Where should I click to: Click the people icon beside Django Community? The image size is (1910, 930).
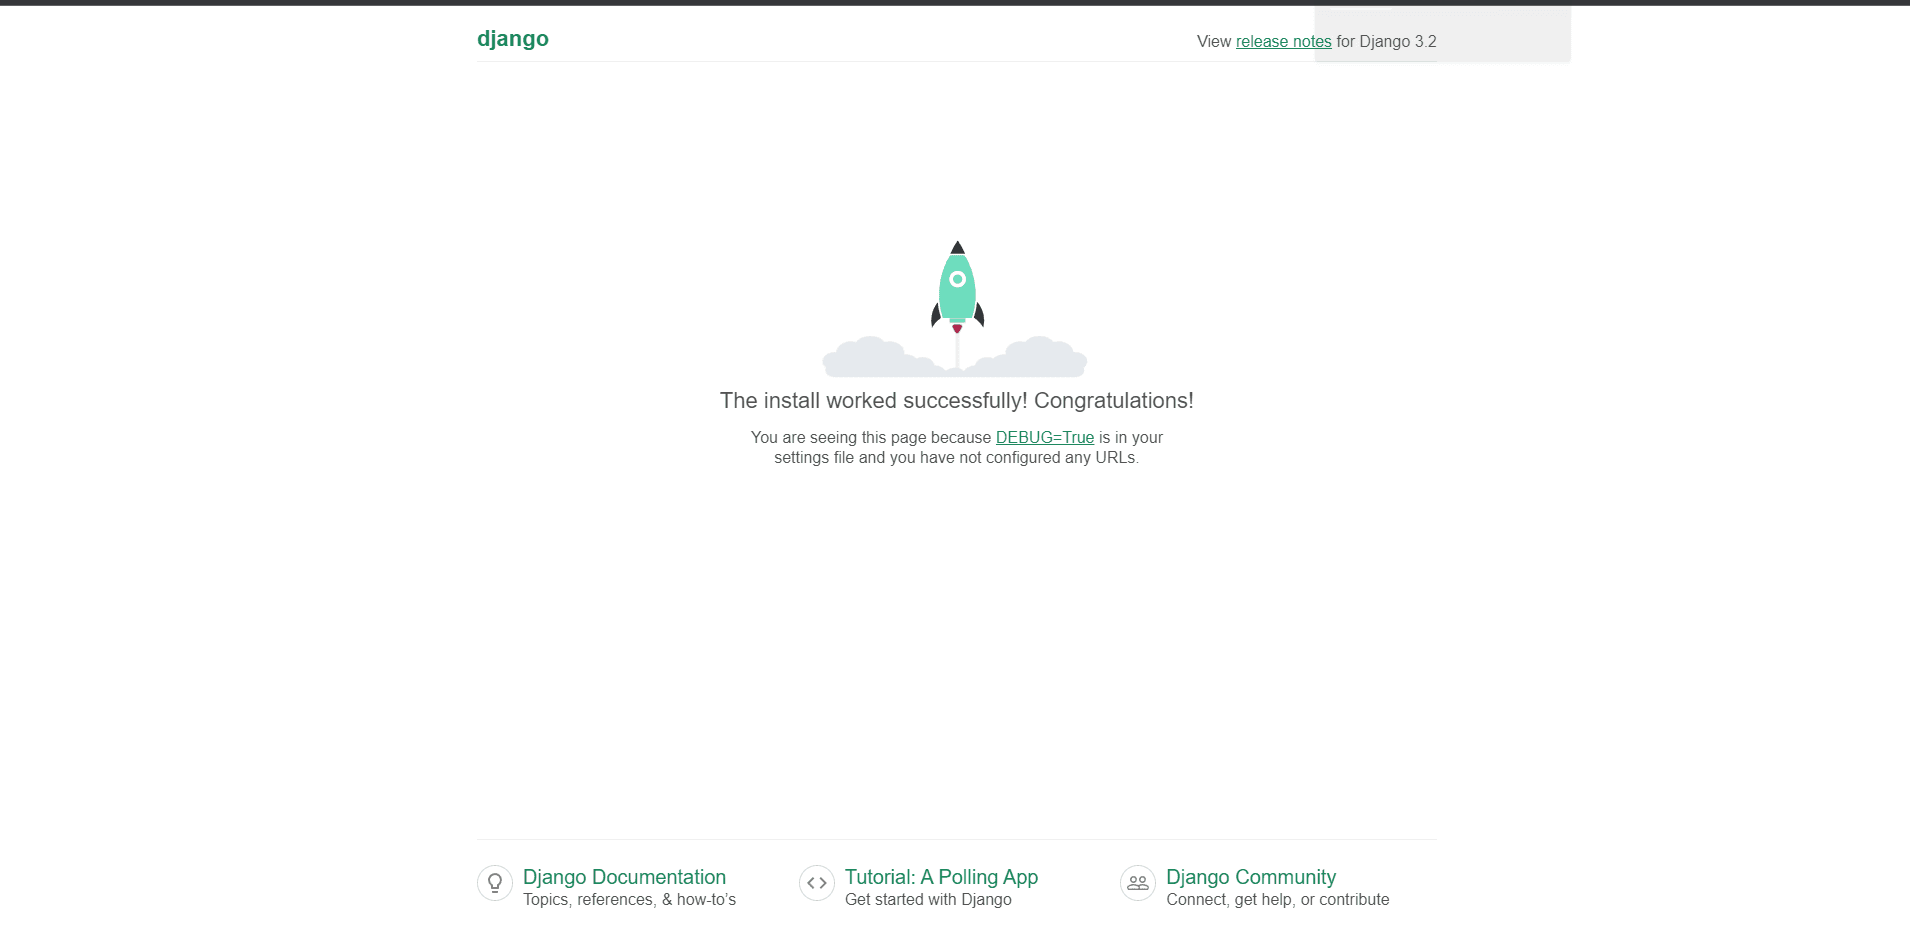point(1138,883)
